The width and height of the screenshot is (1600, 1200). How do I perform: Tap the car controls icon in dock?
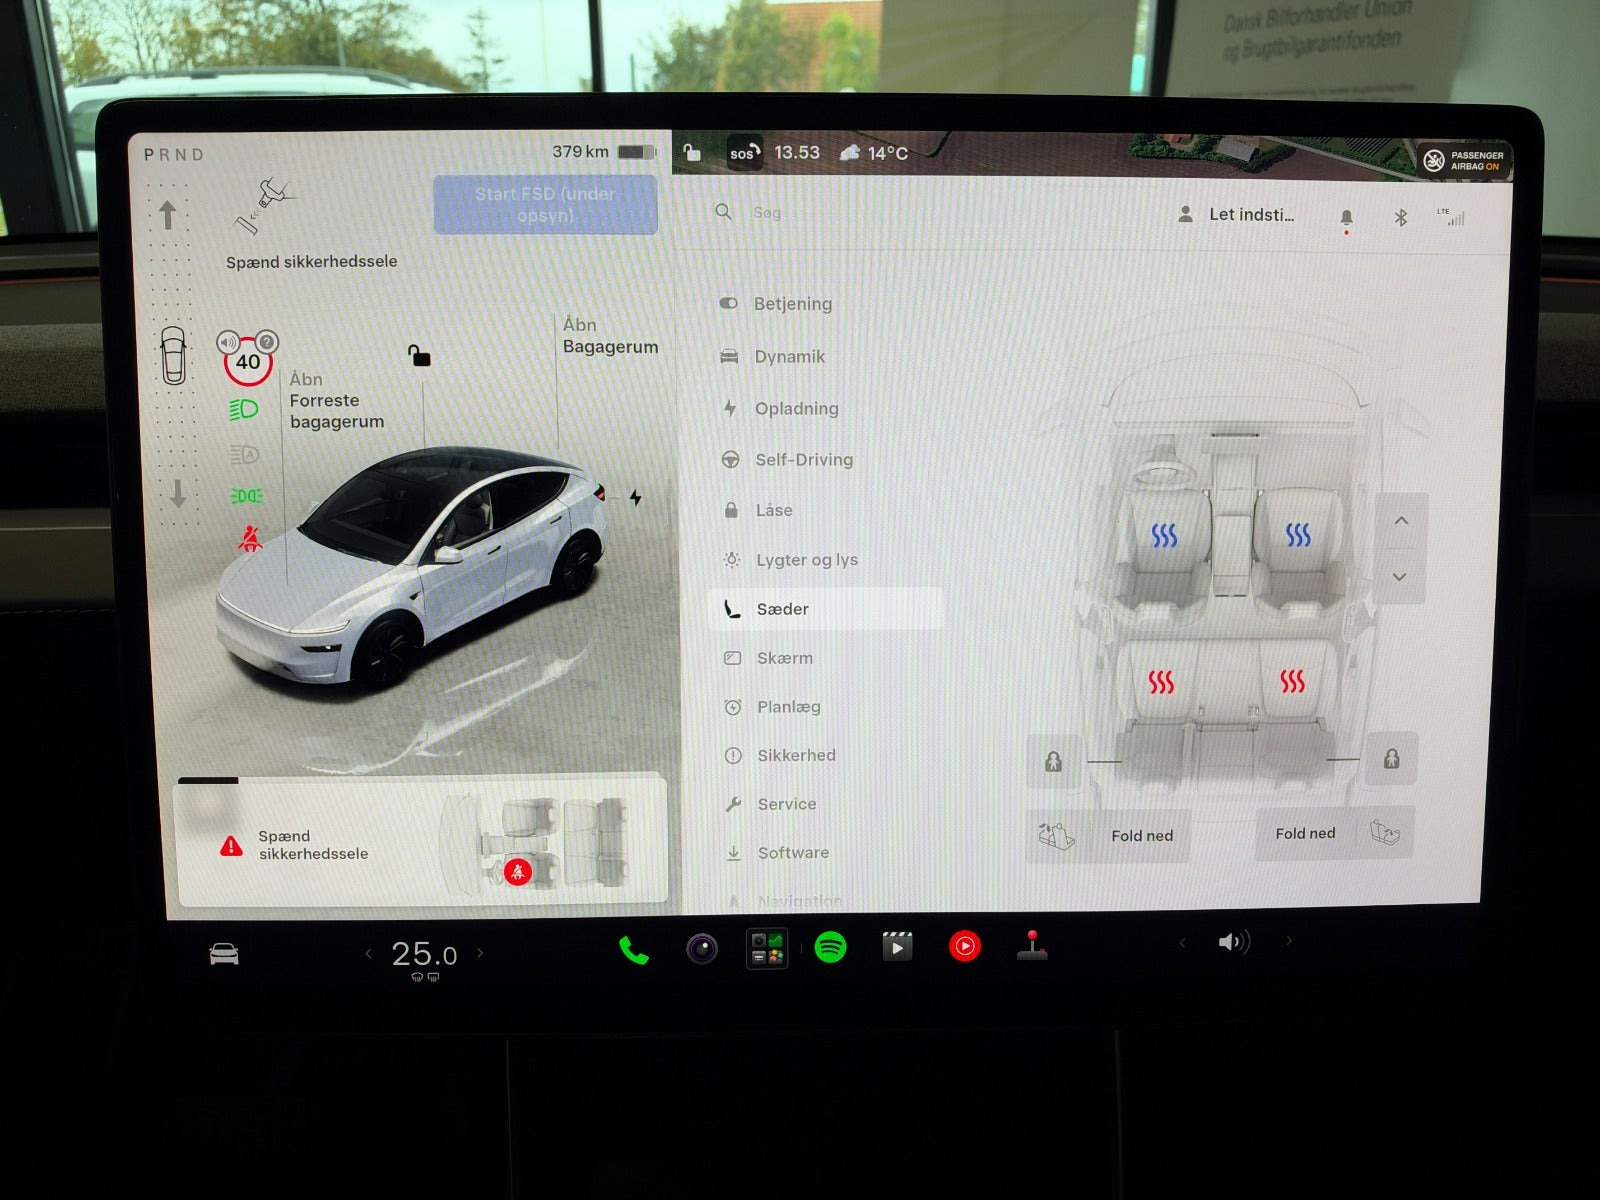[224, 953]
